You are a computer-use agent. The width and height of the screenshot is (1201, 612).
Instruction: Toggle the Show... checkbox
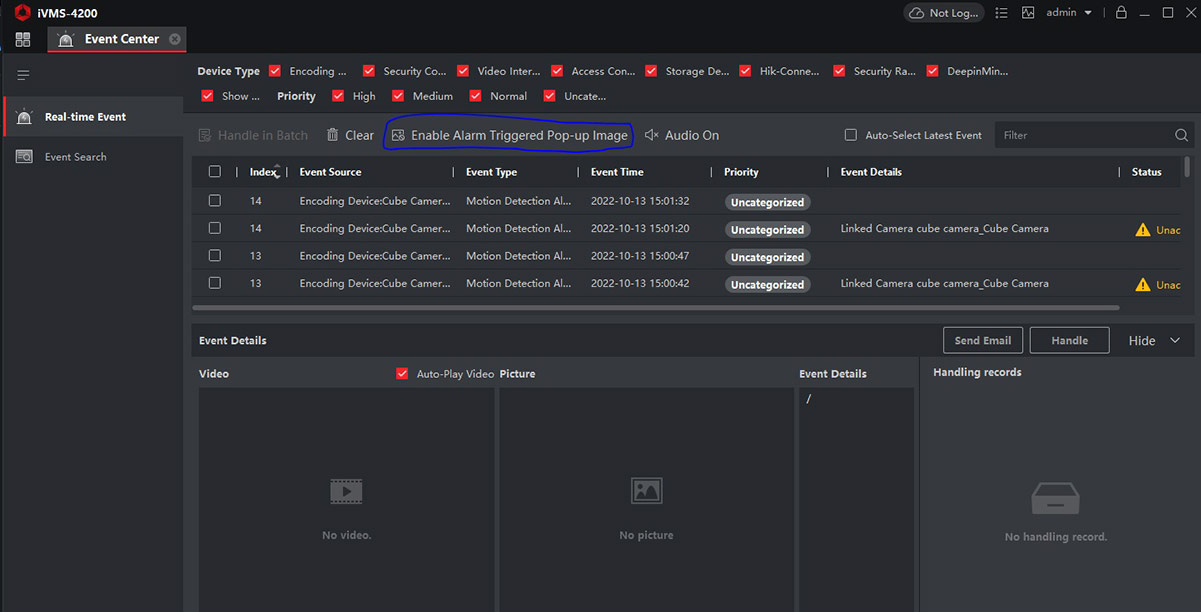[x=207, y=96]
